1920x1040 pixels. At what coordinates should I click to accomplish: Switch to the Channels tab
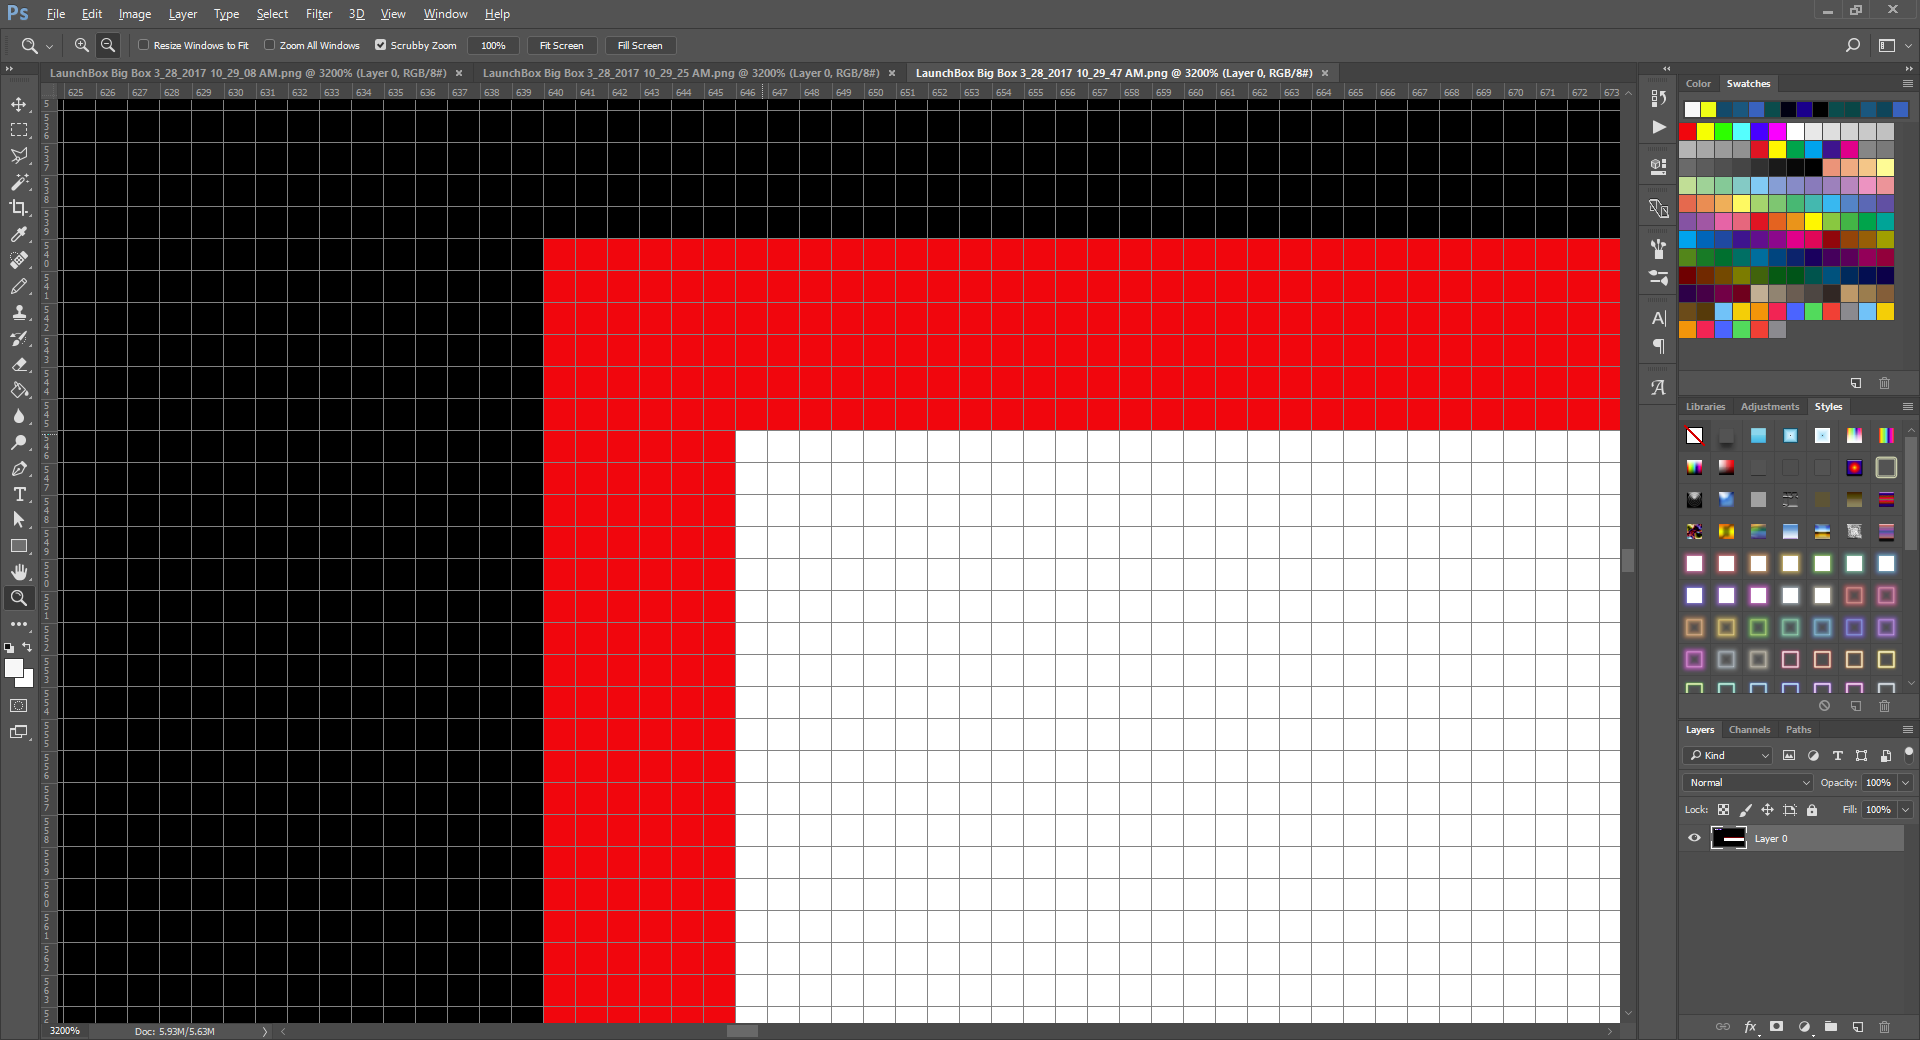pos(1749,729)
